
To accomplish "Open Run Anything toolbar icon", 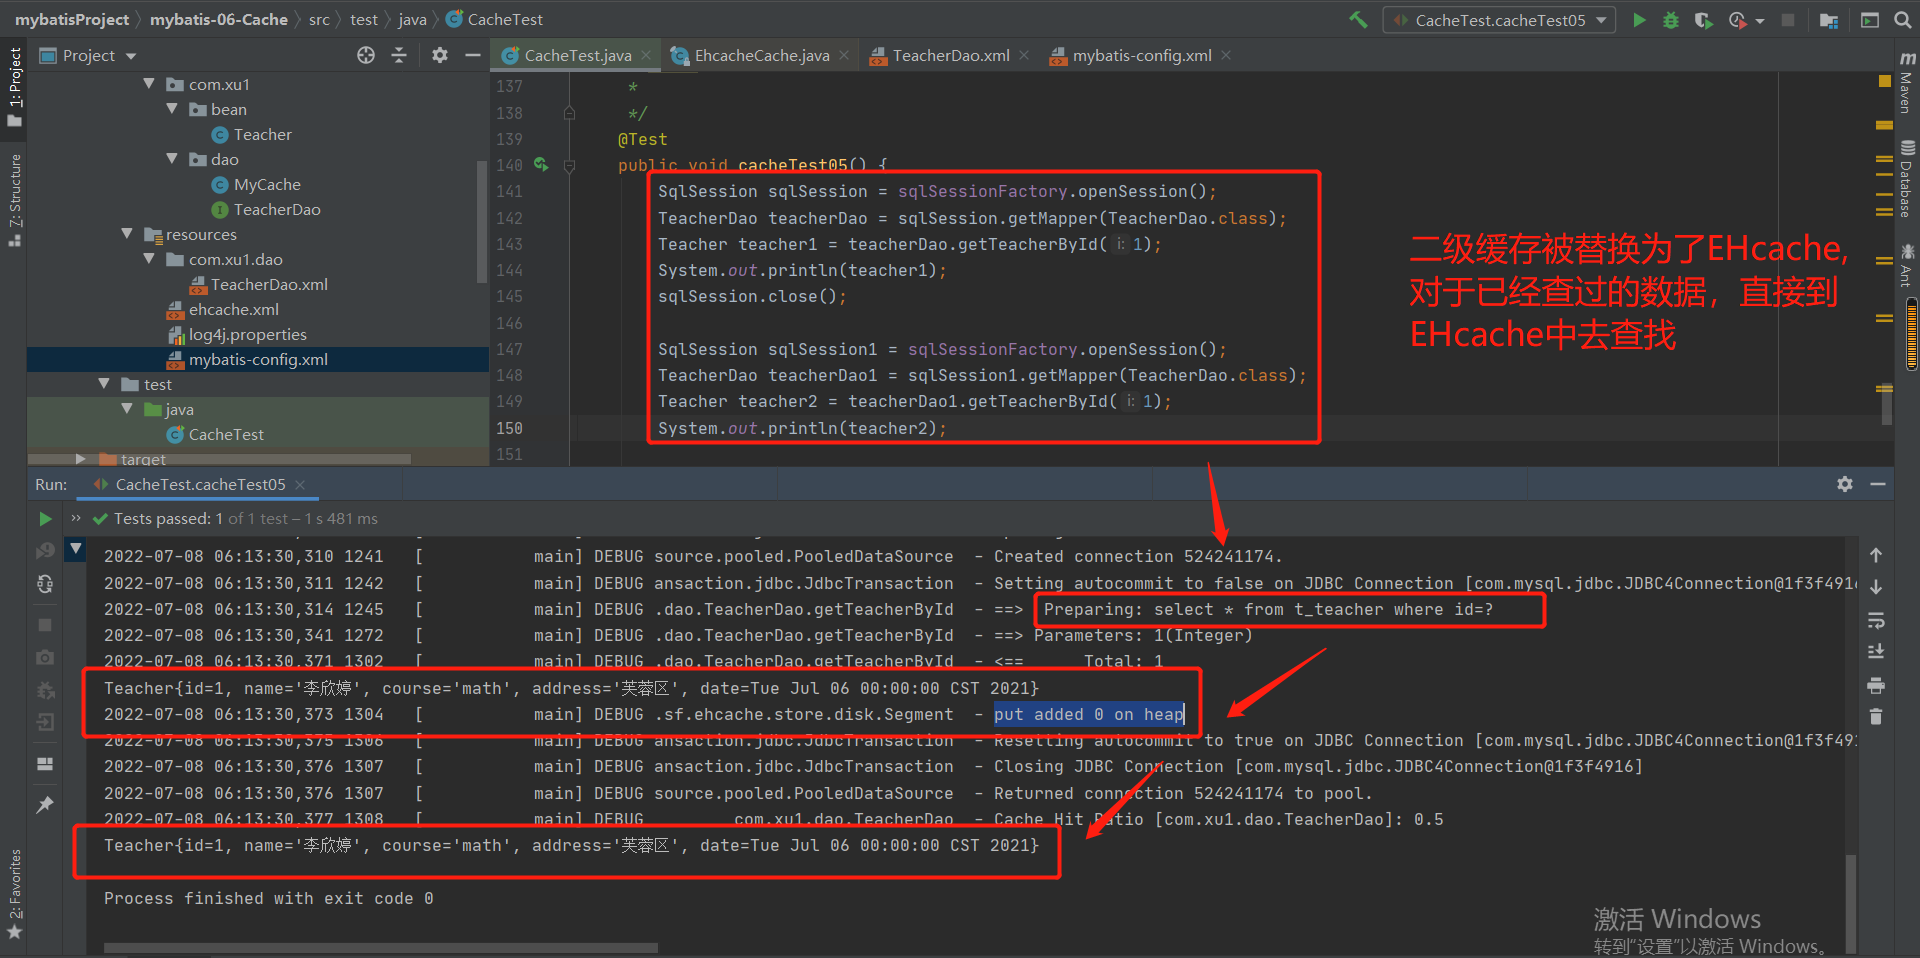I will click(x=1869, y=20).
